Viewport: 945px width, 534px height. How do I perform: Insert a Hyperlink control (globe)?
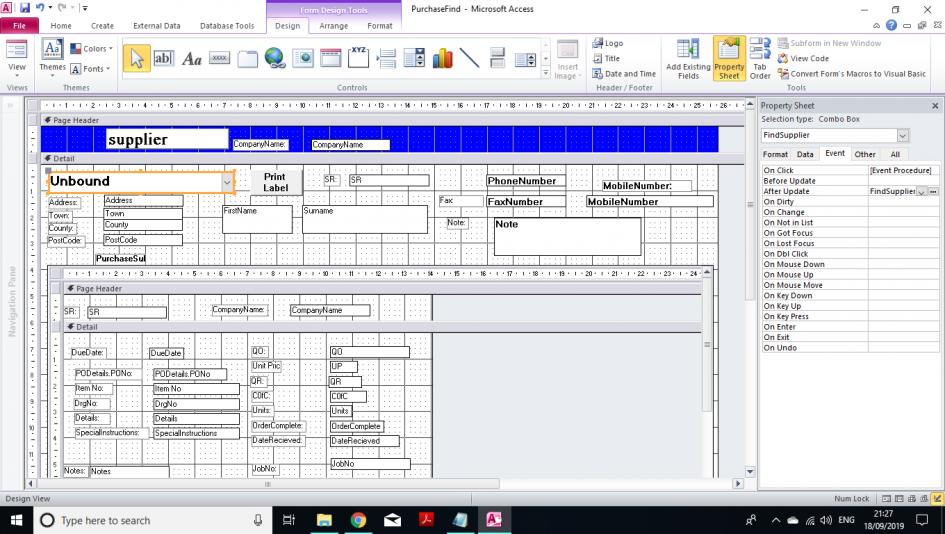pyautogui.click(x=275, y=58)
